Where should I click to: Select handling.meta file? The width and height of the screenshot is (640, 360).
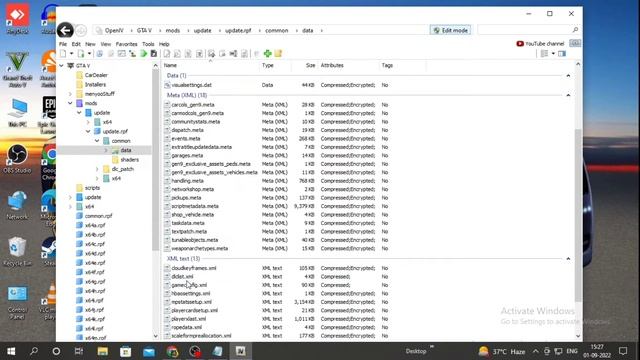[x=187, y=181]
